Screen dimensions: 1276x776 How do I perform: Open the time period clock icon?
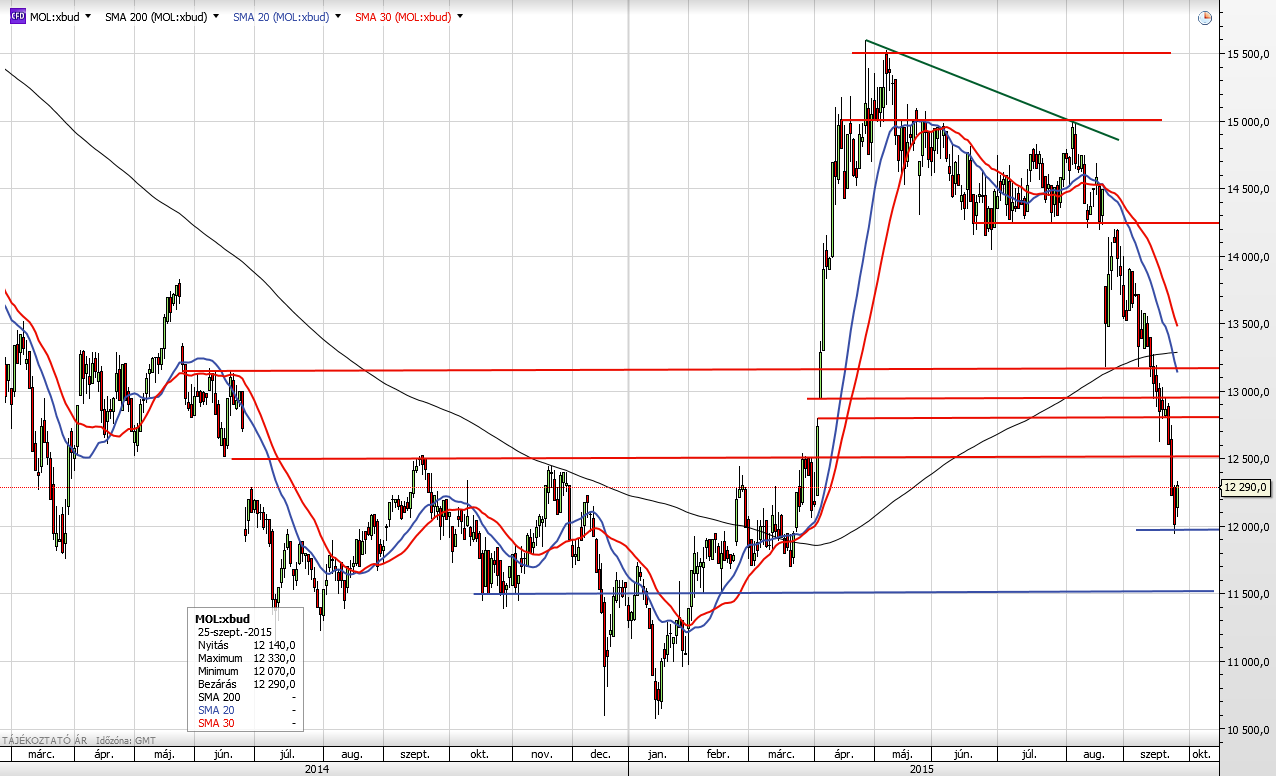[x=1205, y=17]
